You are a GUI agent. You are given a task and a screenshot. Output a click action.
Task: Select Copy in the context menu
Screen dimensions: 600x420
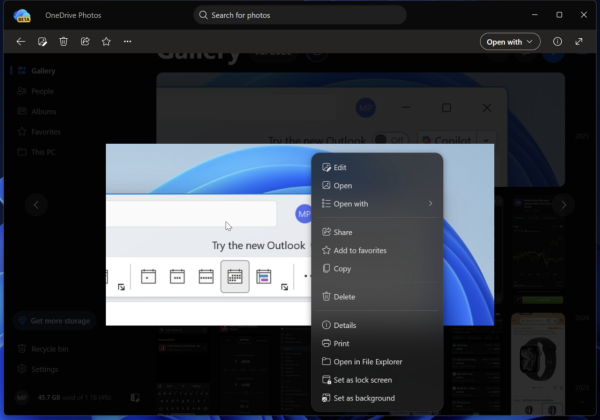tap(377, 269)
